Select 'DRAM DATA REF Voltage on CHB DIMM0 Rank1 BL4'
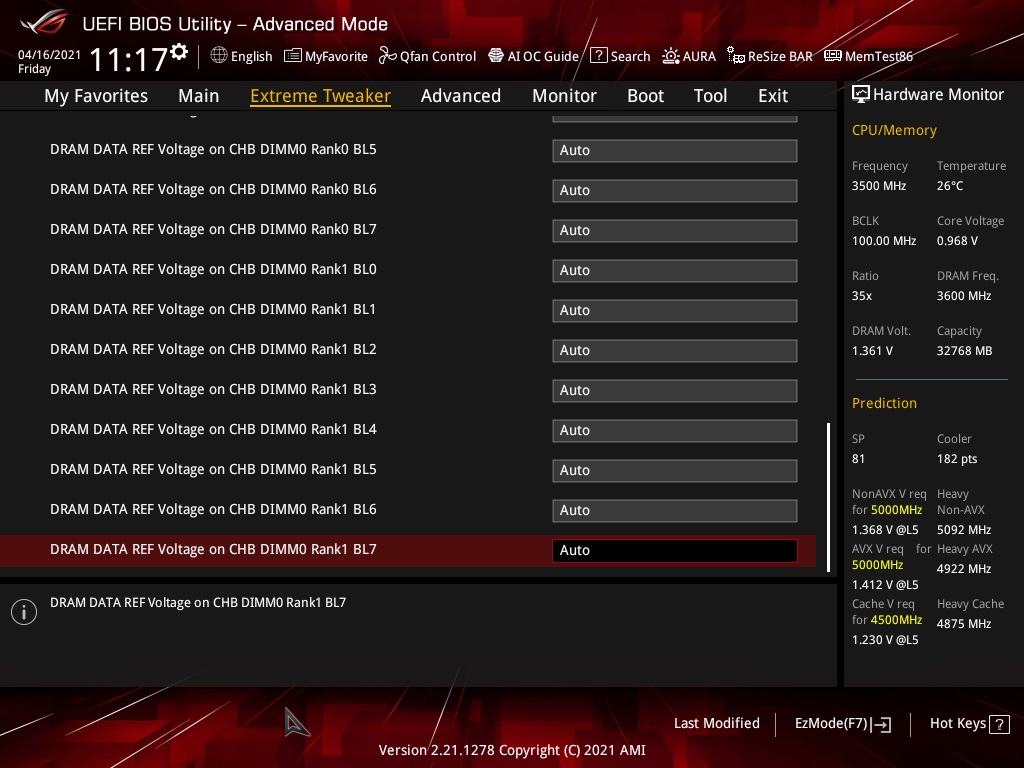This screenshot has height=768, width=1024. (213, 430)
